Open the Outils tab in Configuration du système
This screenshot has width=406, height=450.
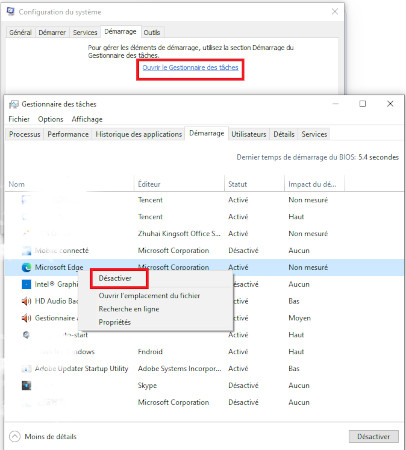(x=152, y=33)
